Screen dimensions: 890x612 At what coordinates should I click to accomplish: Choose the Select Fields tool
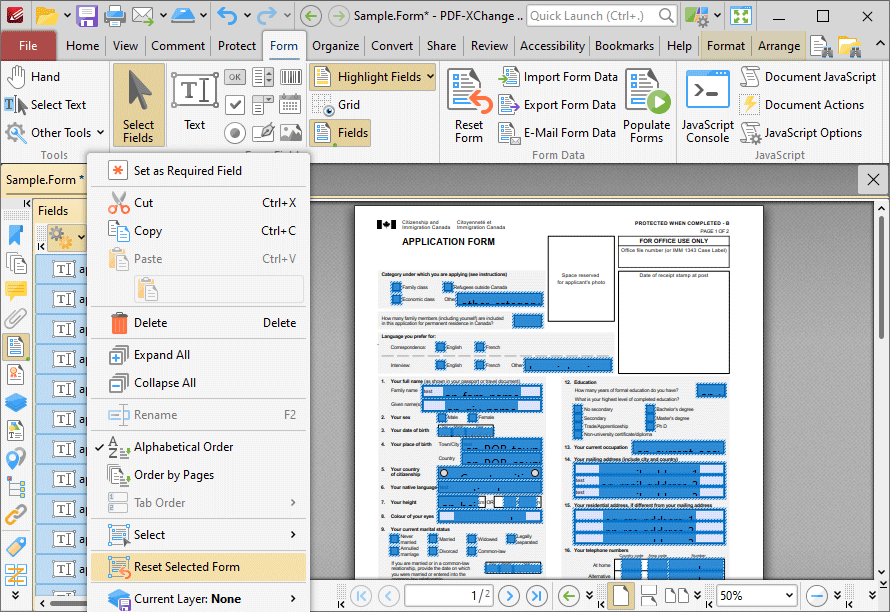tap(138, 105)
